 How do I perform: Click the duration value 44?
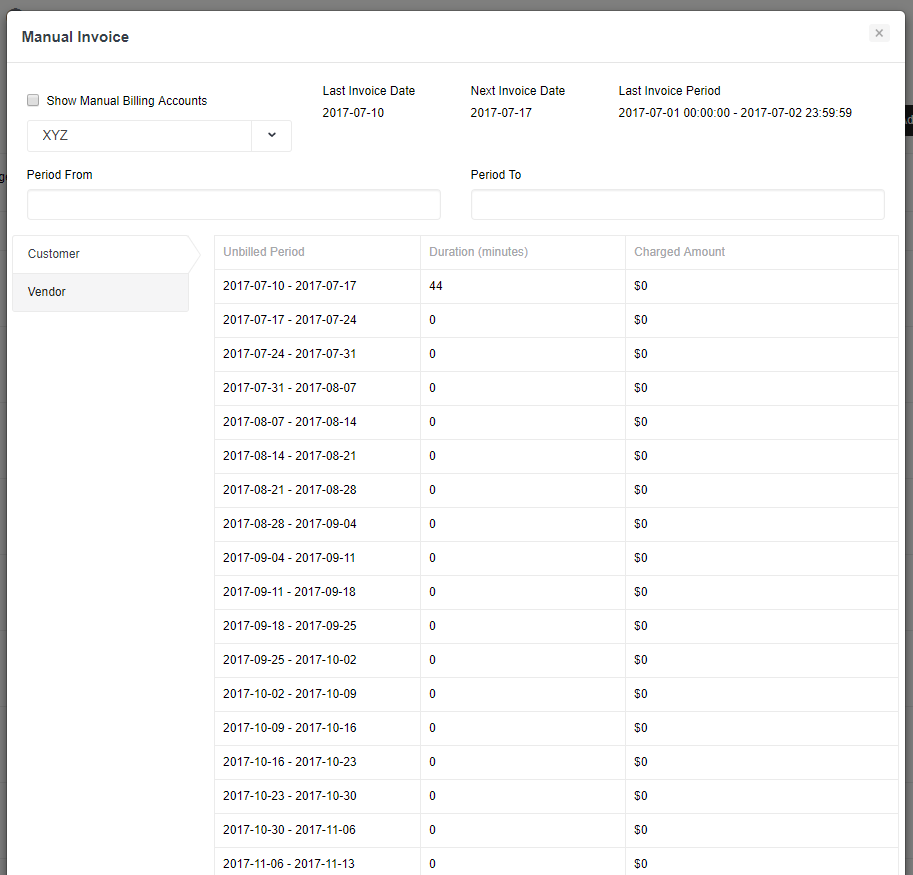(436, 286)
